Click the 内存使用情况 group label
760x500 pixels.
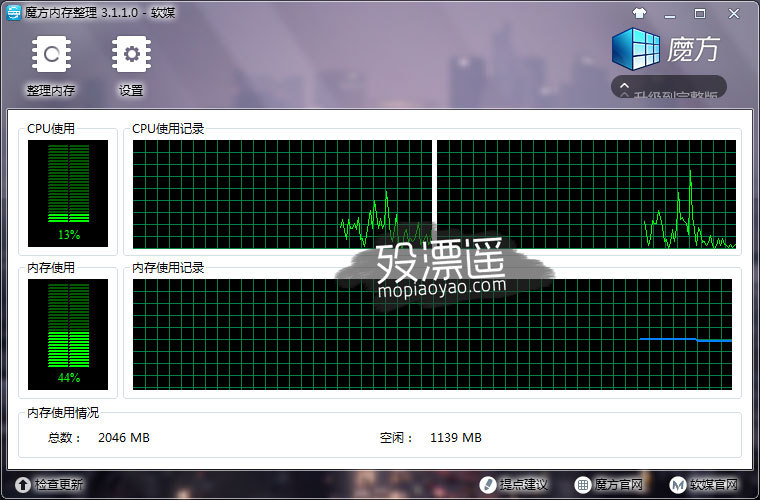coord(63,413)
